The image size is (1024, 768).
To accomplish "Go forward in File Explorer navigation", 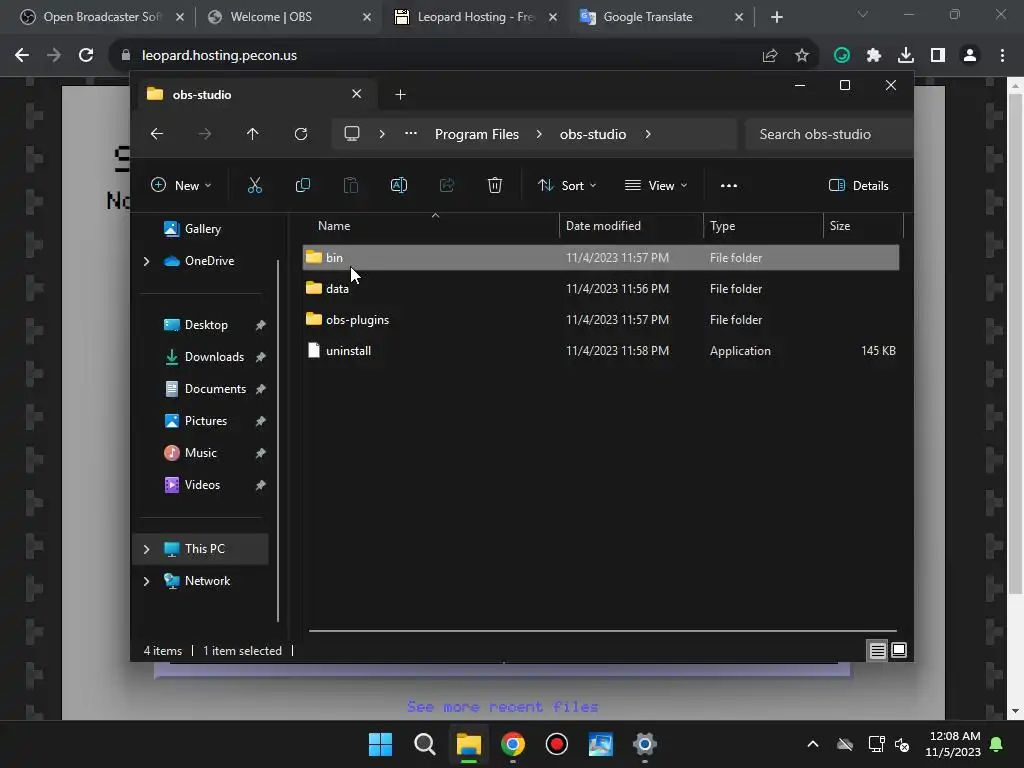I will tap(204, 134).
